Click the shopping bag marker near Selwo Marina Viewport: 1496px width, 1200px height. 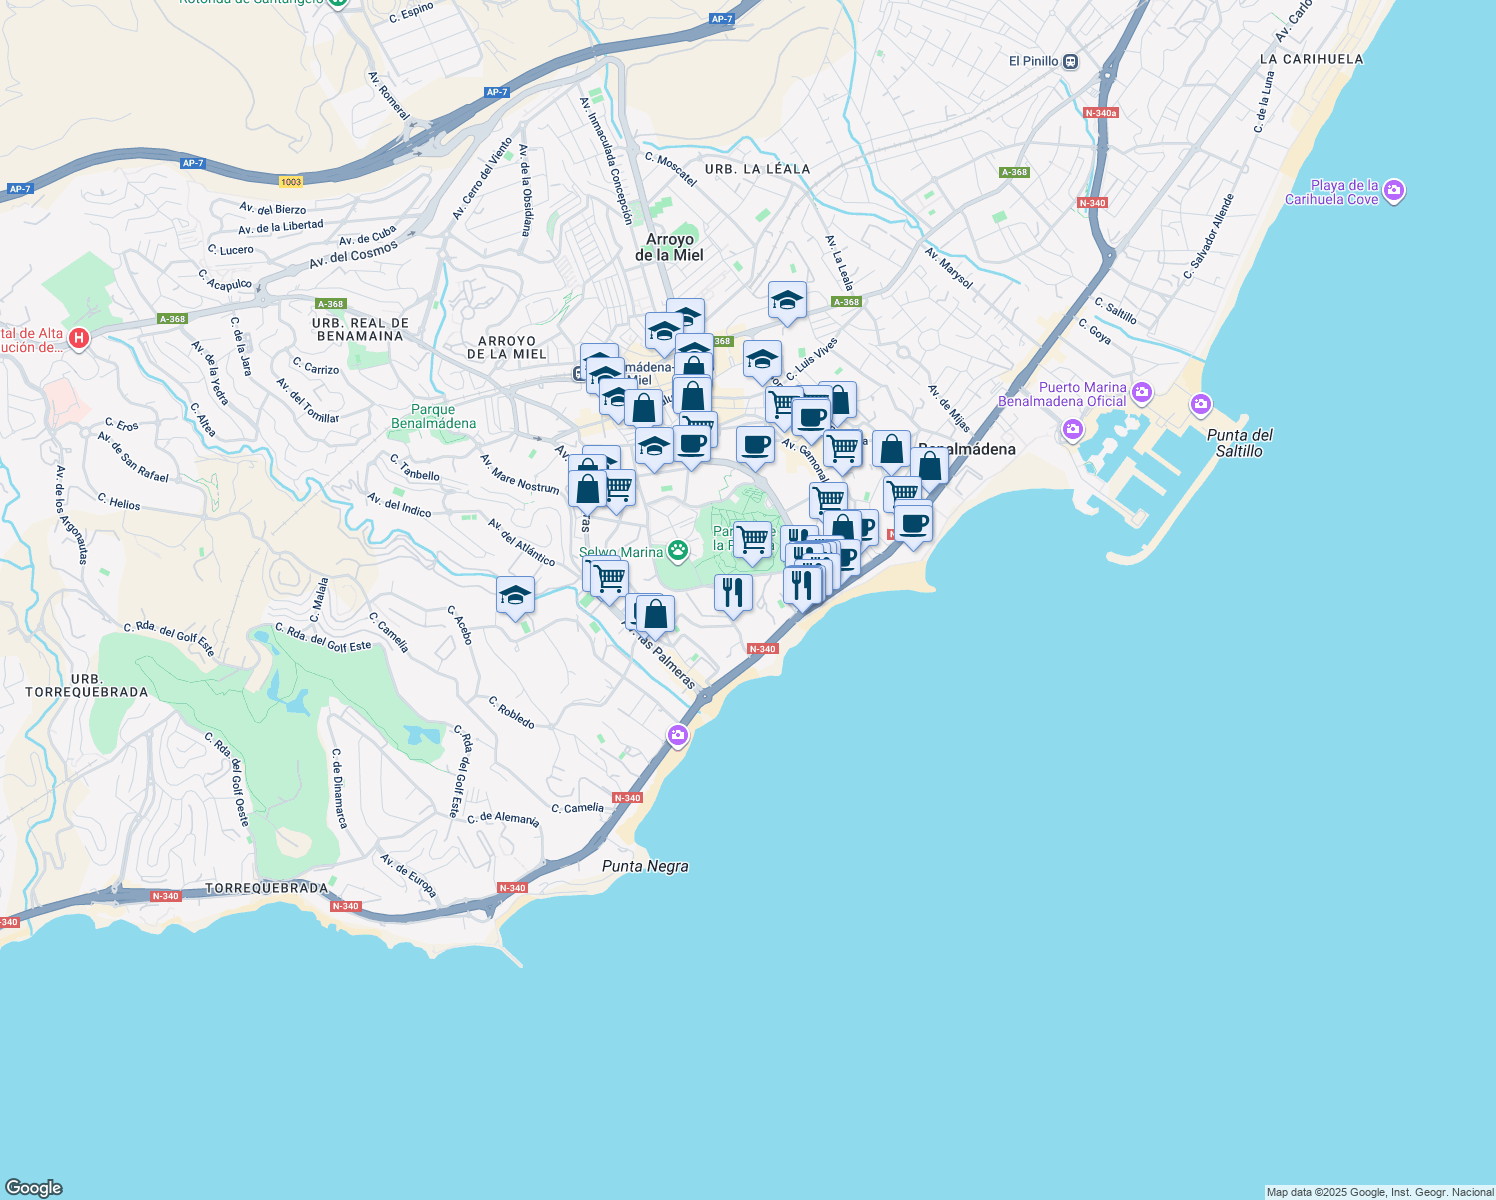pyautogui.click(x=655, y=613)
